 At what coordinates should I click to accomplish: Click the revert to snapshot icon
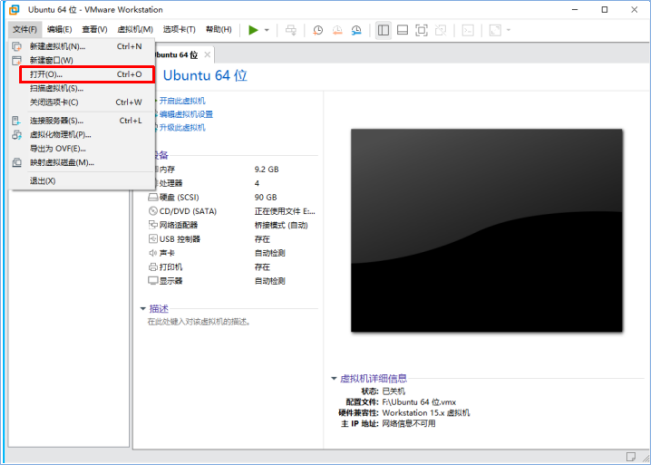pos(338,30)
